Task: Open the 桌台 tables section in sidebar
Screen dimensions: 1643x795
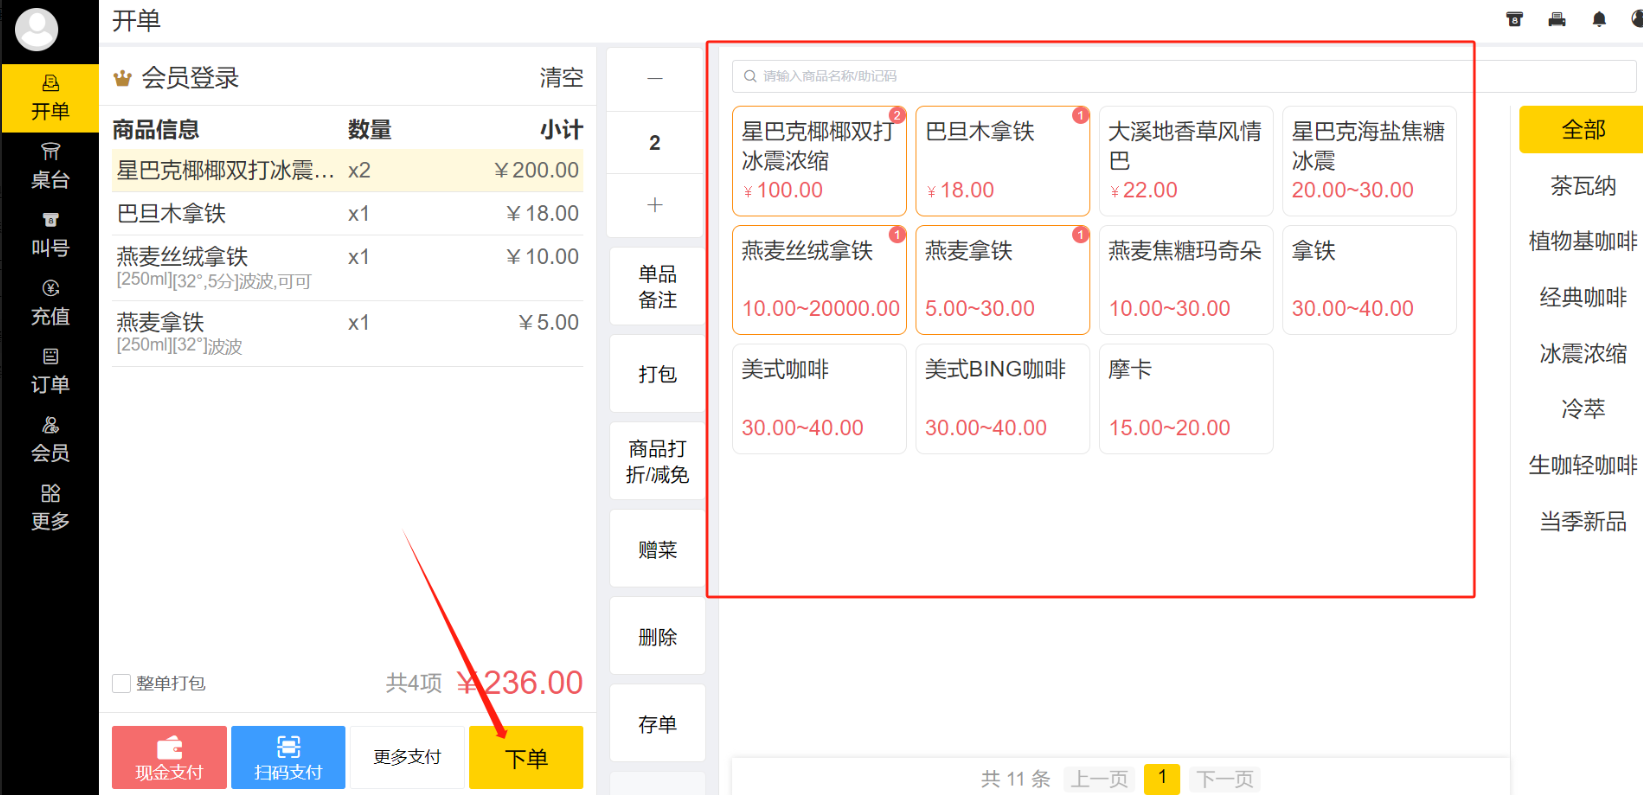Action: (x=50, y=167)
